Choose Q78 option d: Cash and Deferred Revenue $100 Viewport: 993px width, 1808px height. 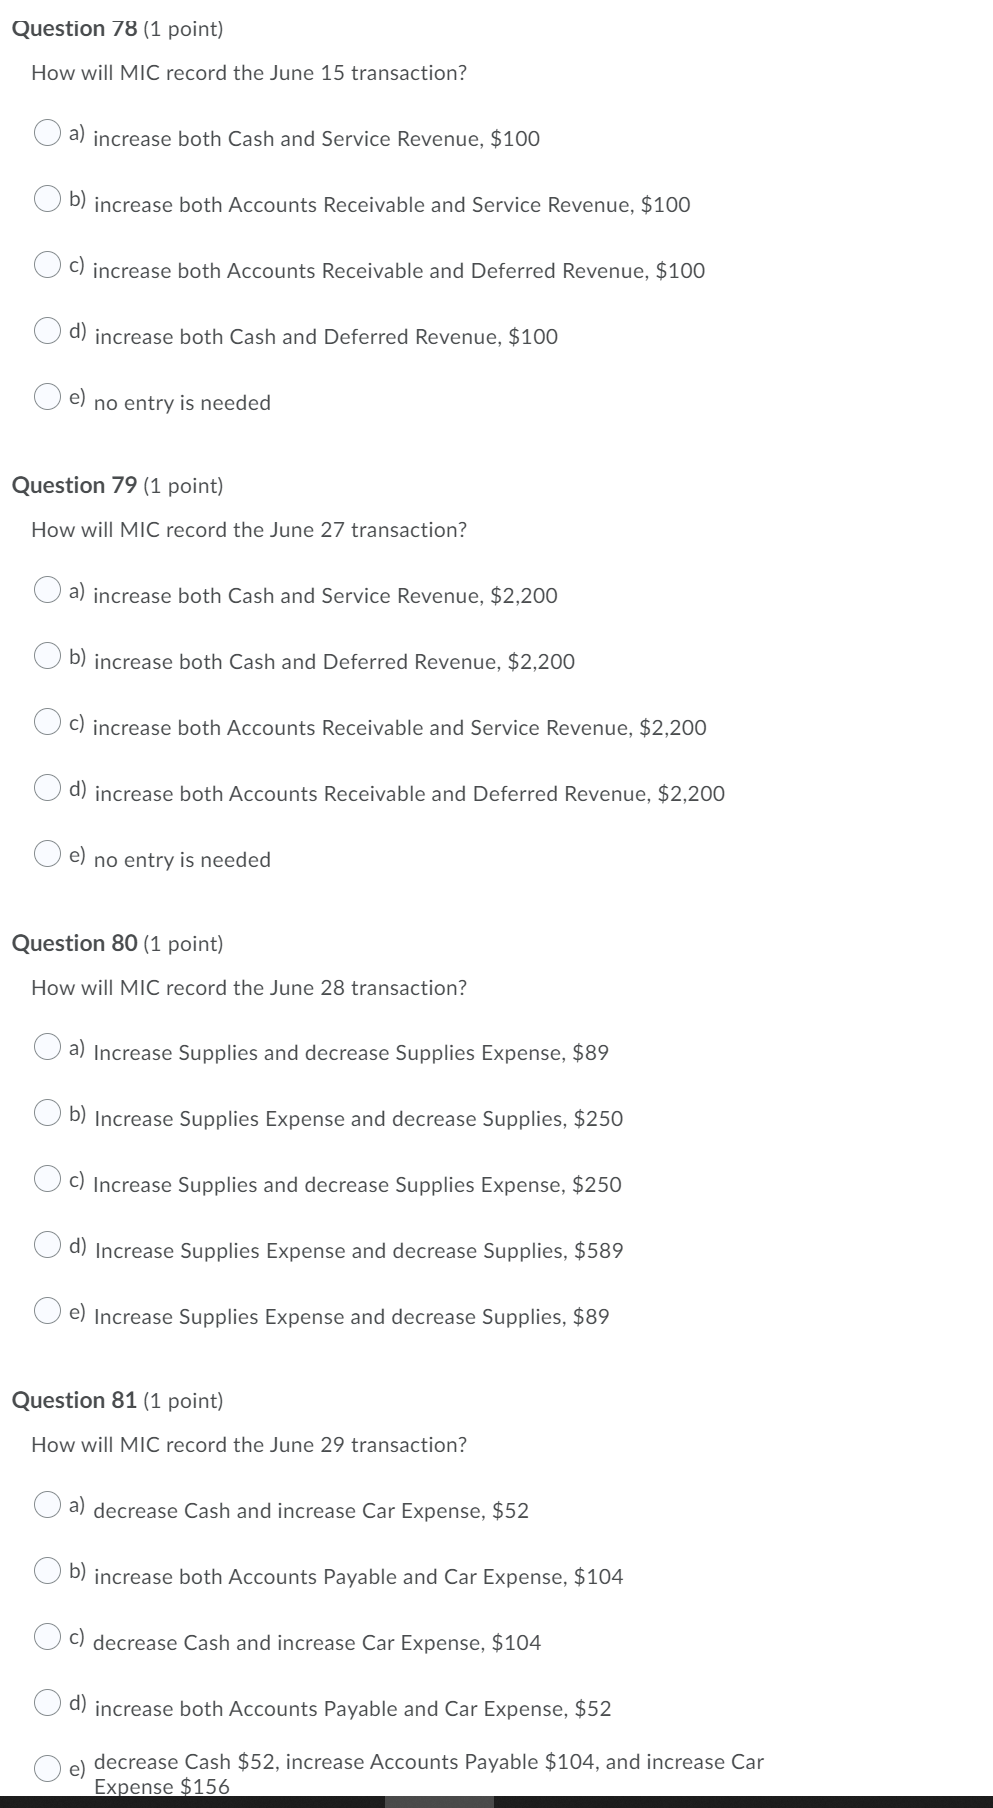pos(48,331)
